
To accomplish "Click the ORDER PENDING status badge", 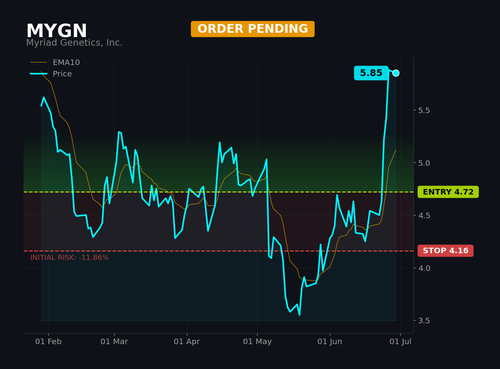I will (253, 29).
